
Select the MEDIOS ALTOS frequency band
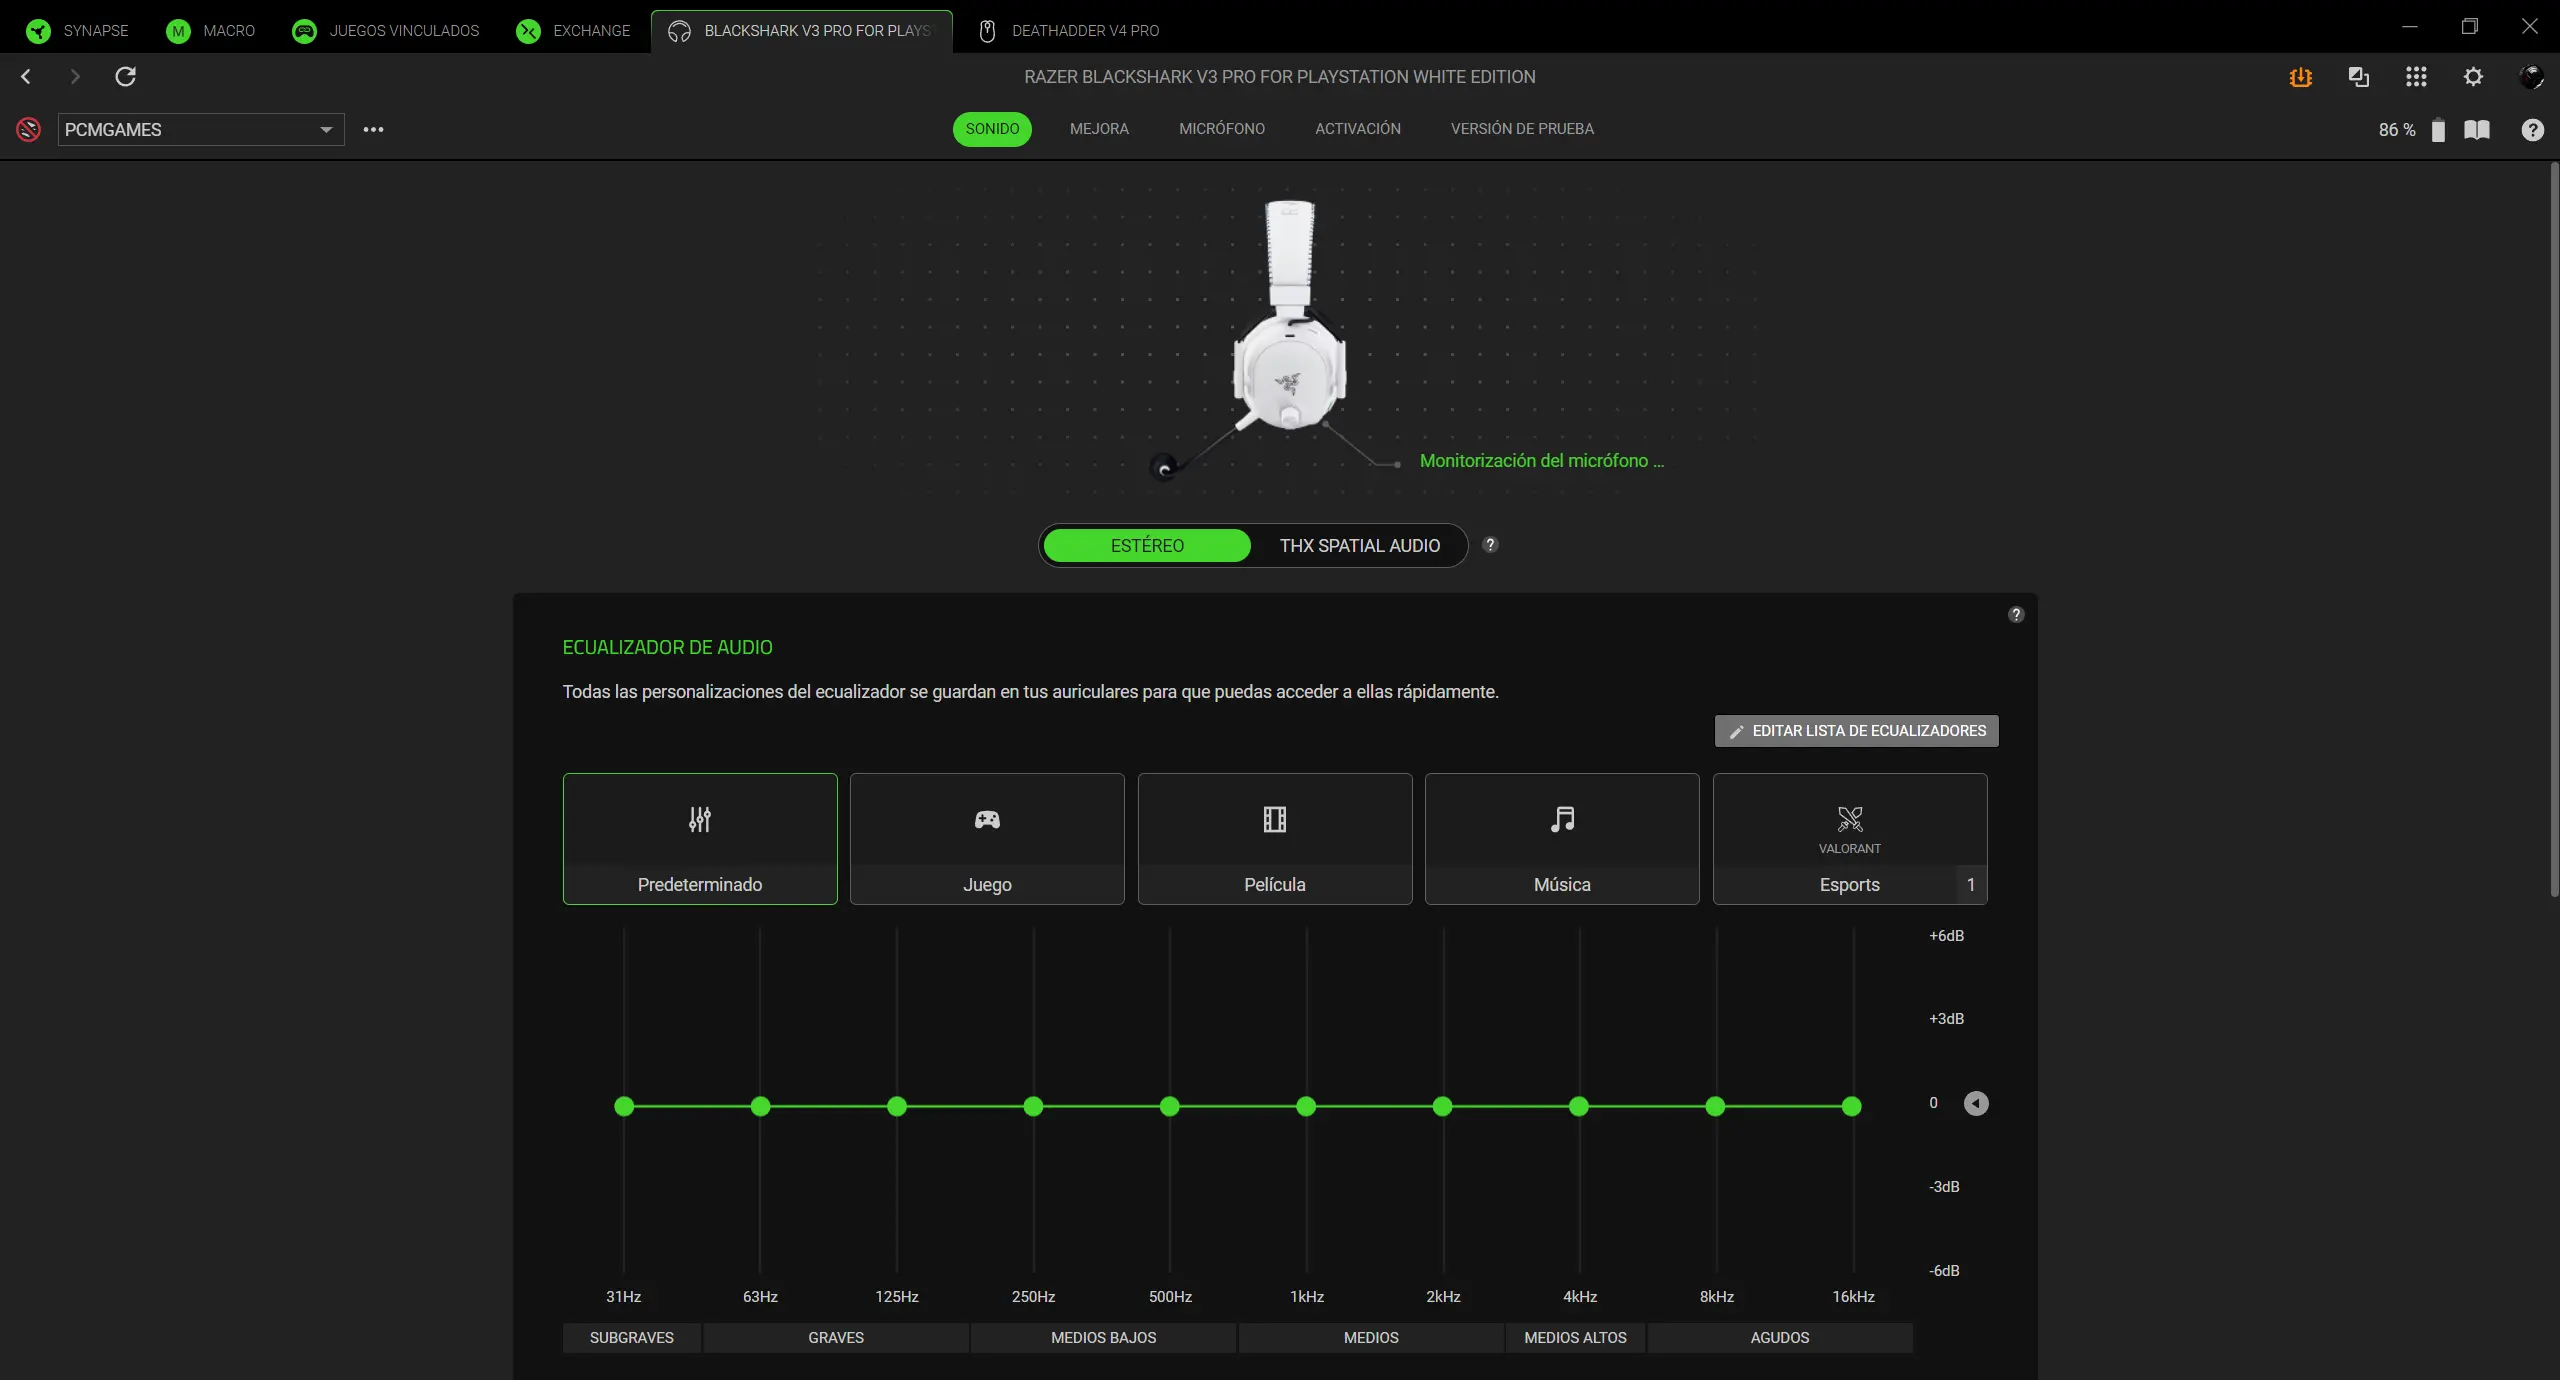coord(1575,1338)
